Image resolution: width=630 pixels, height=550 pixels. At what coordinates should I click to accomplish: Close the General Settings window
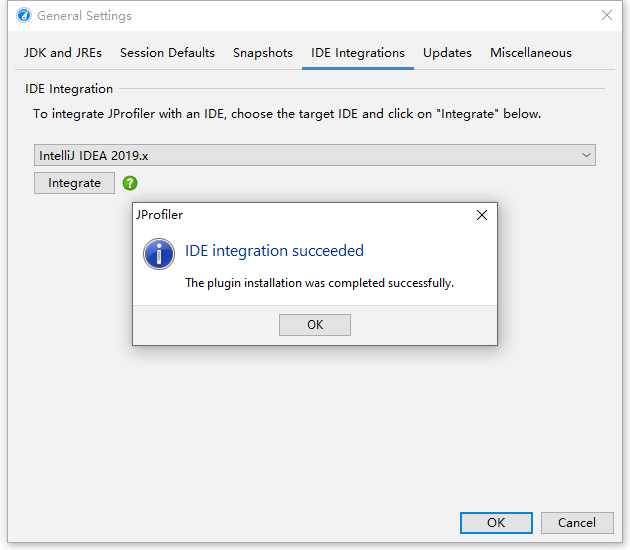[606, 16]
